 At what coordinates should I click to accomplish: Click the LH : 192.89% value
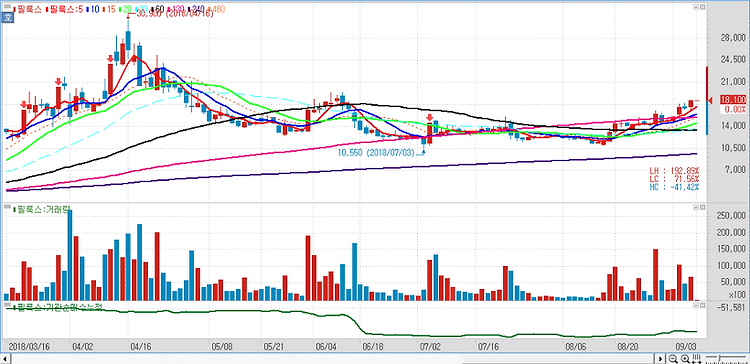(674, 170)
